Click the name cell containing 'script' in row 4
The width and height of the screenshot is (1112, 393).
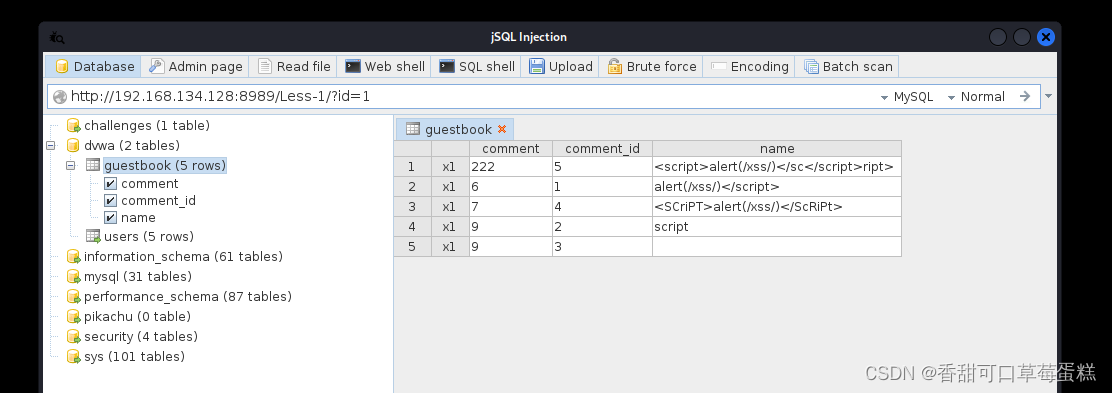click(777, 226)
